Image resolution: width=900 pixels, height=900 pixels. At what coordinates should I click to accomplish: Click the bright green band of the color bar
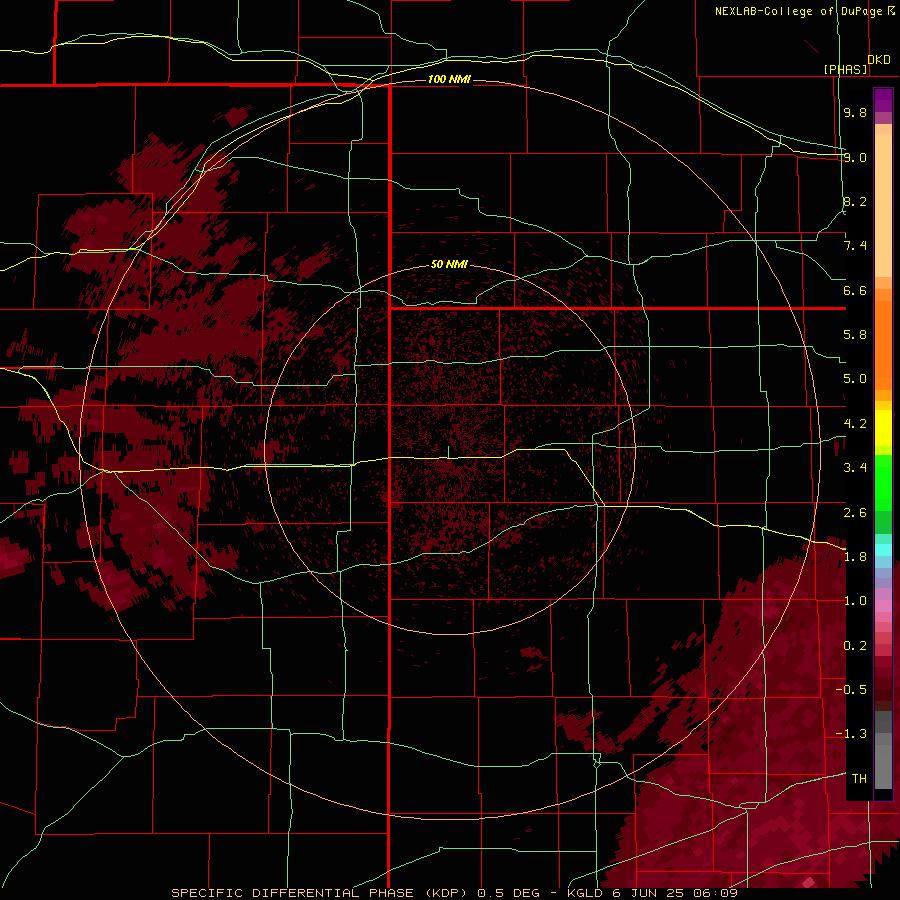883,483
